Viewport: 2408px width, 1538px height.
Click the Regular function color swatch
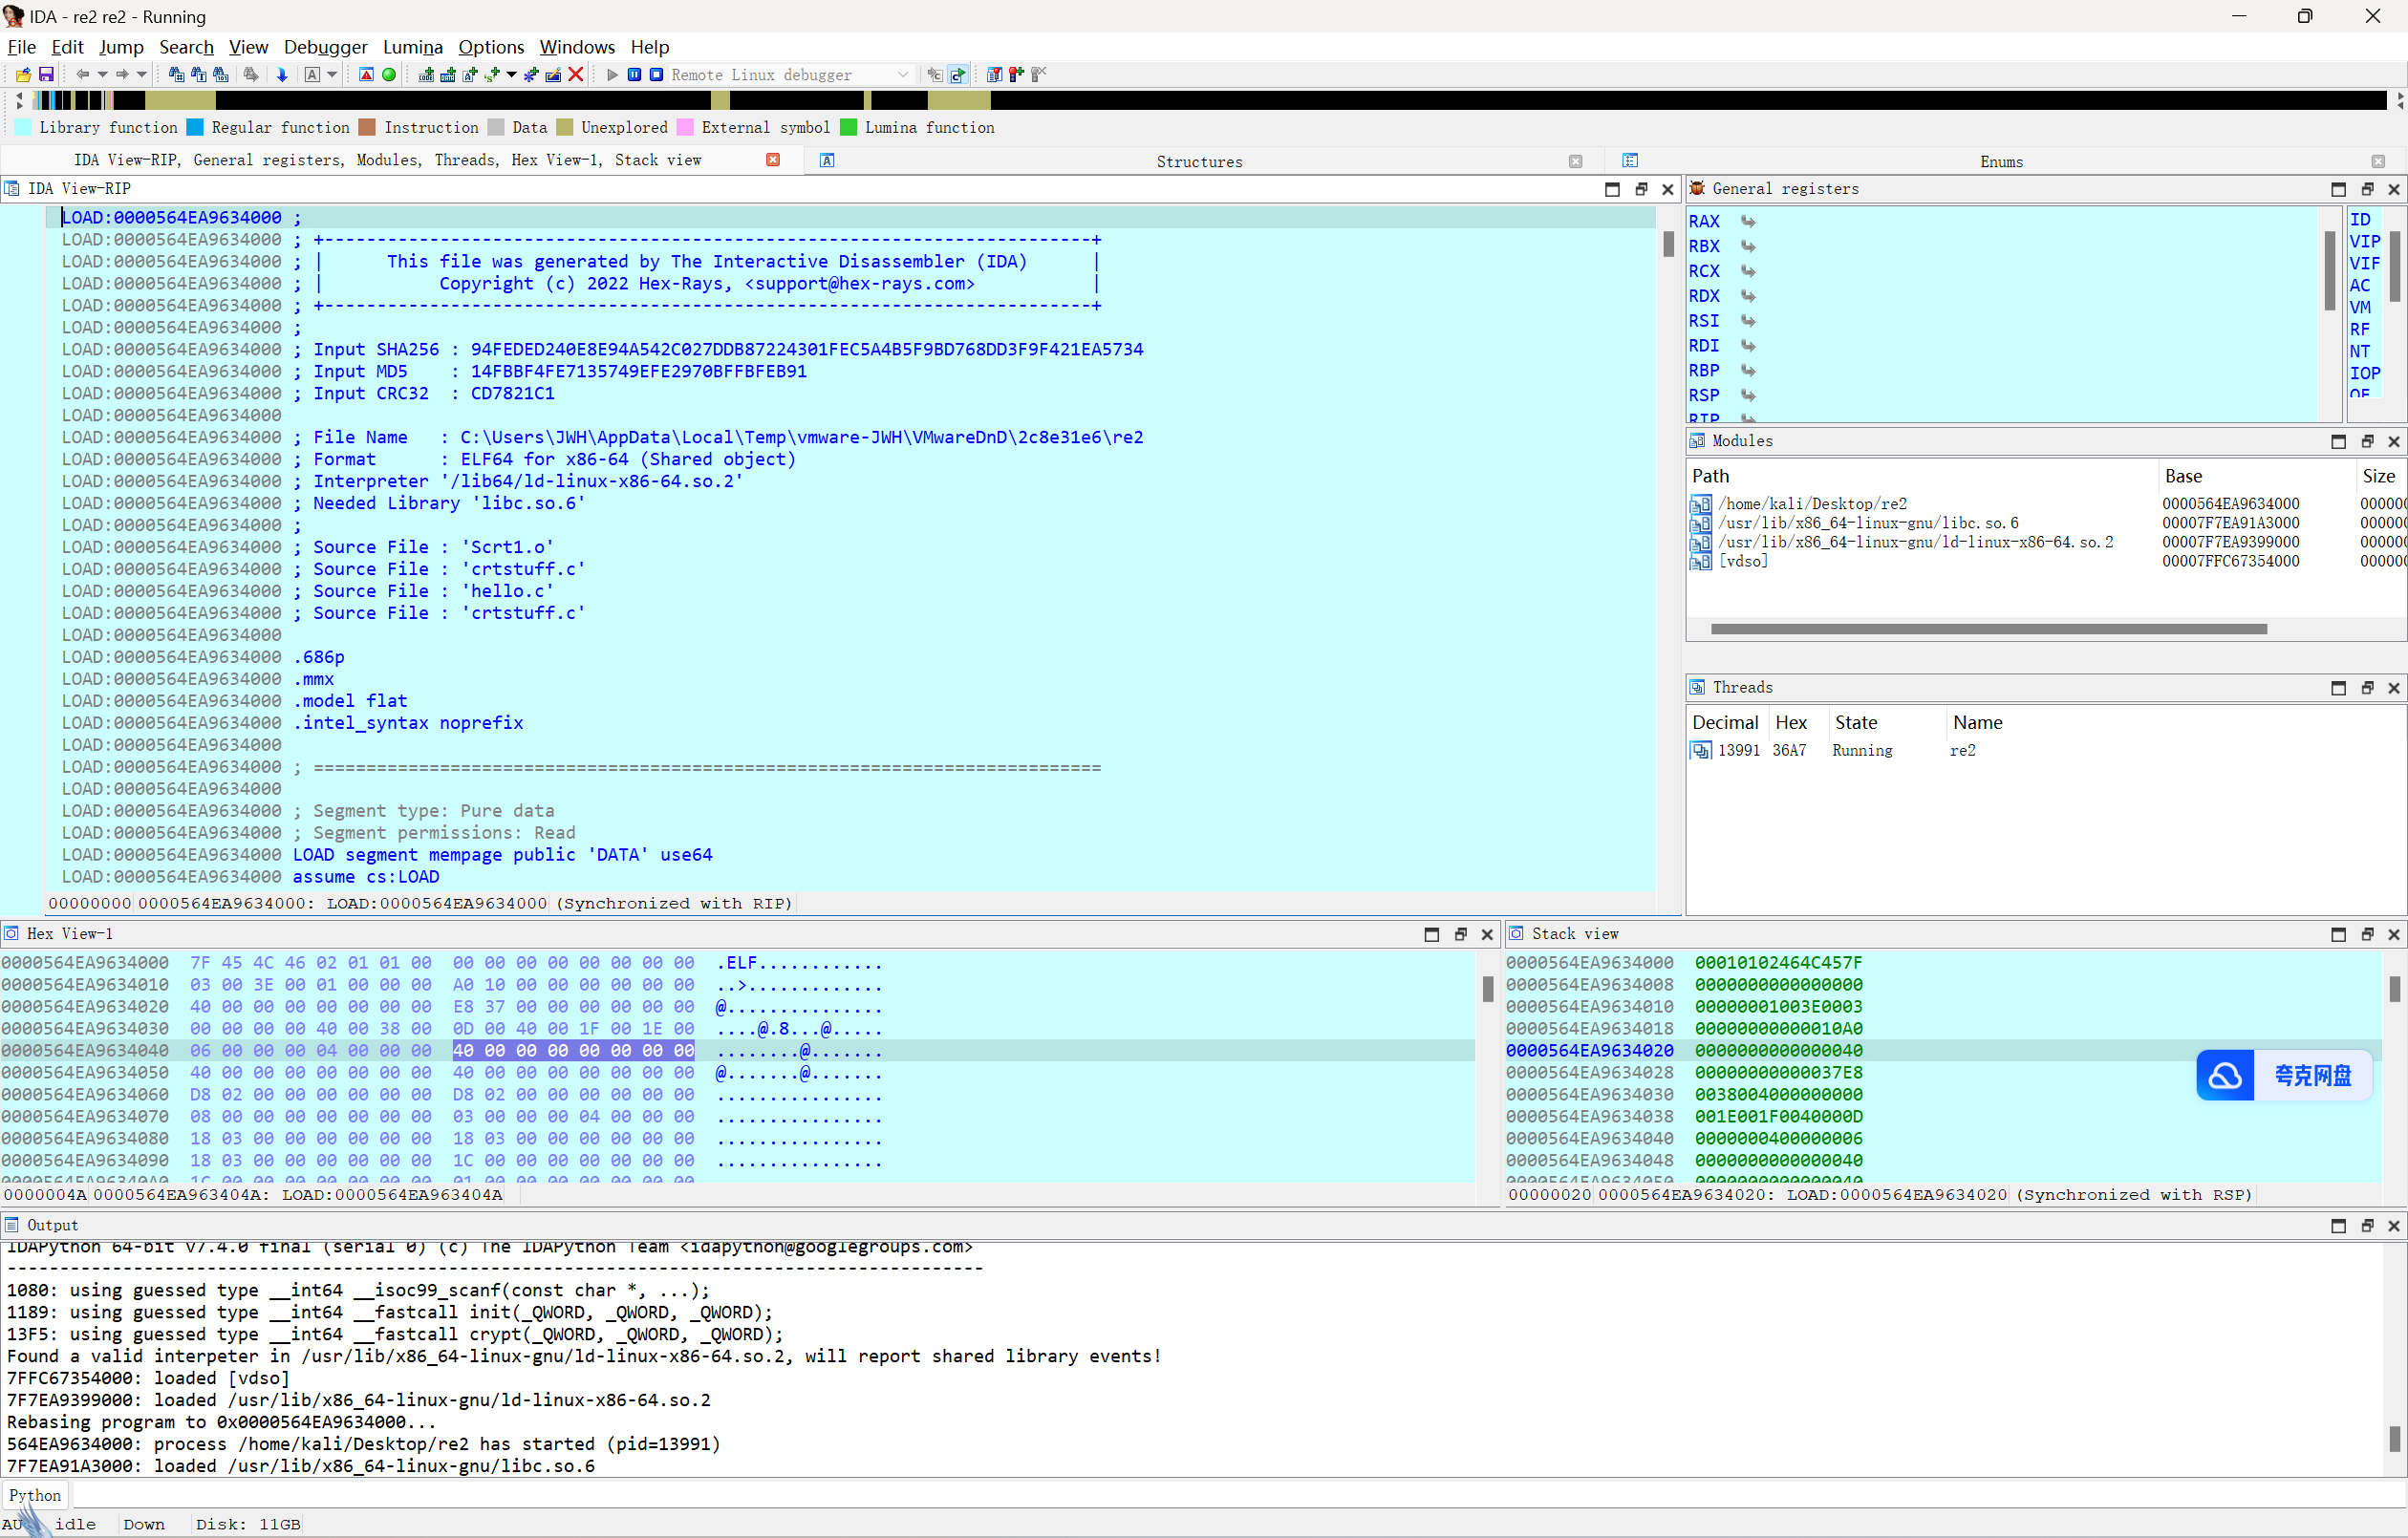point(195,127)
